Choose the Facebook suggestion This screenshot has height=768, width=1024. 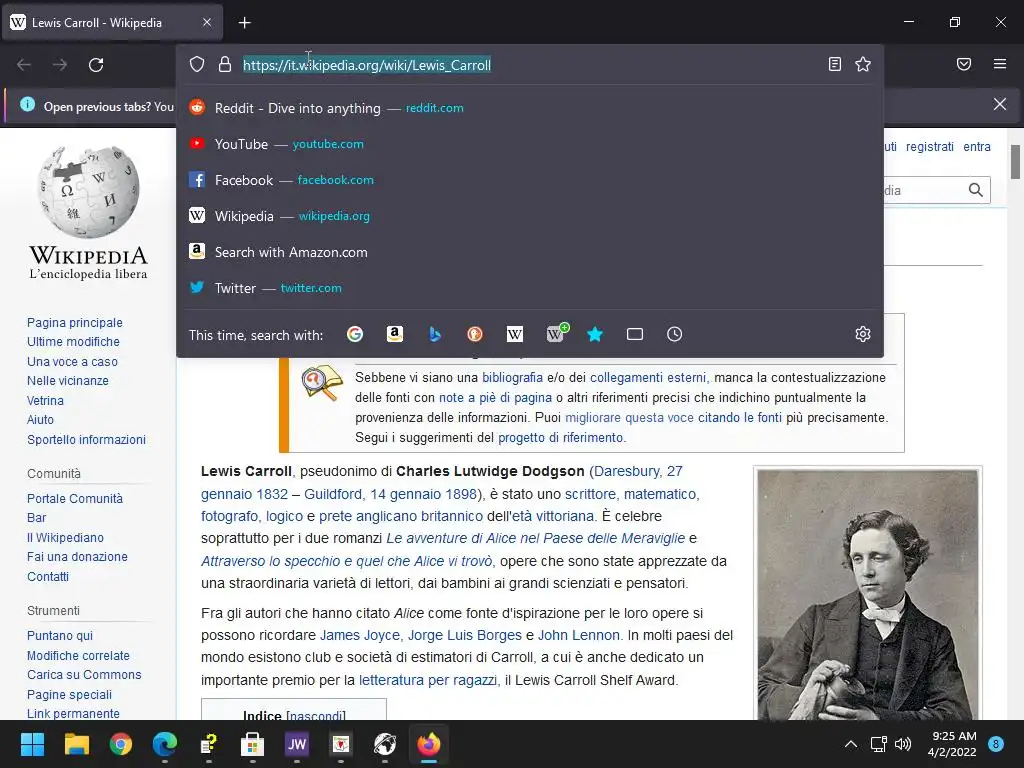click(530, 180)
